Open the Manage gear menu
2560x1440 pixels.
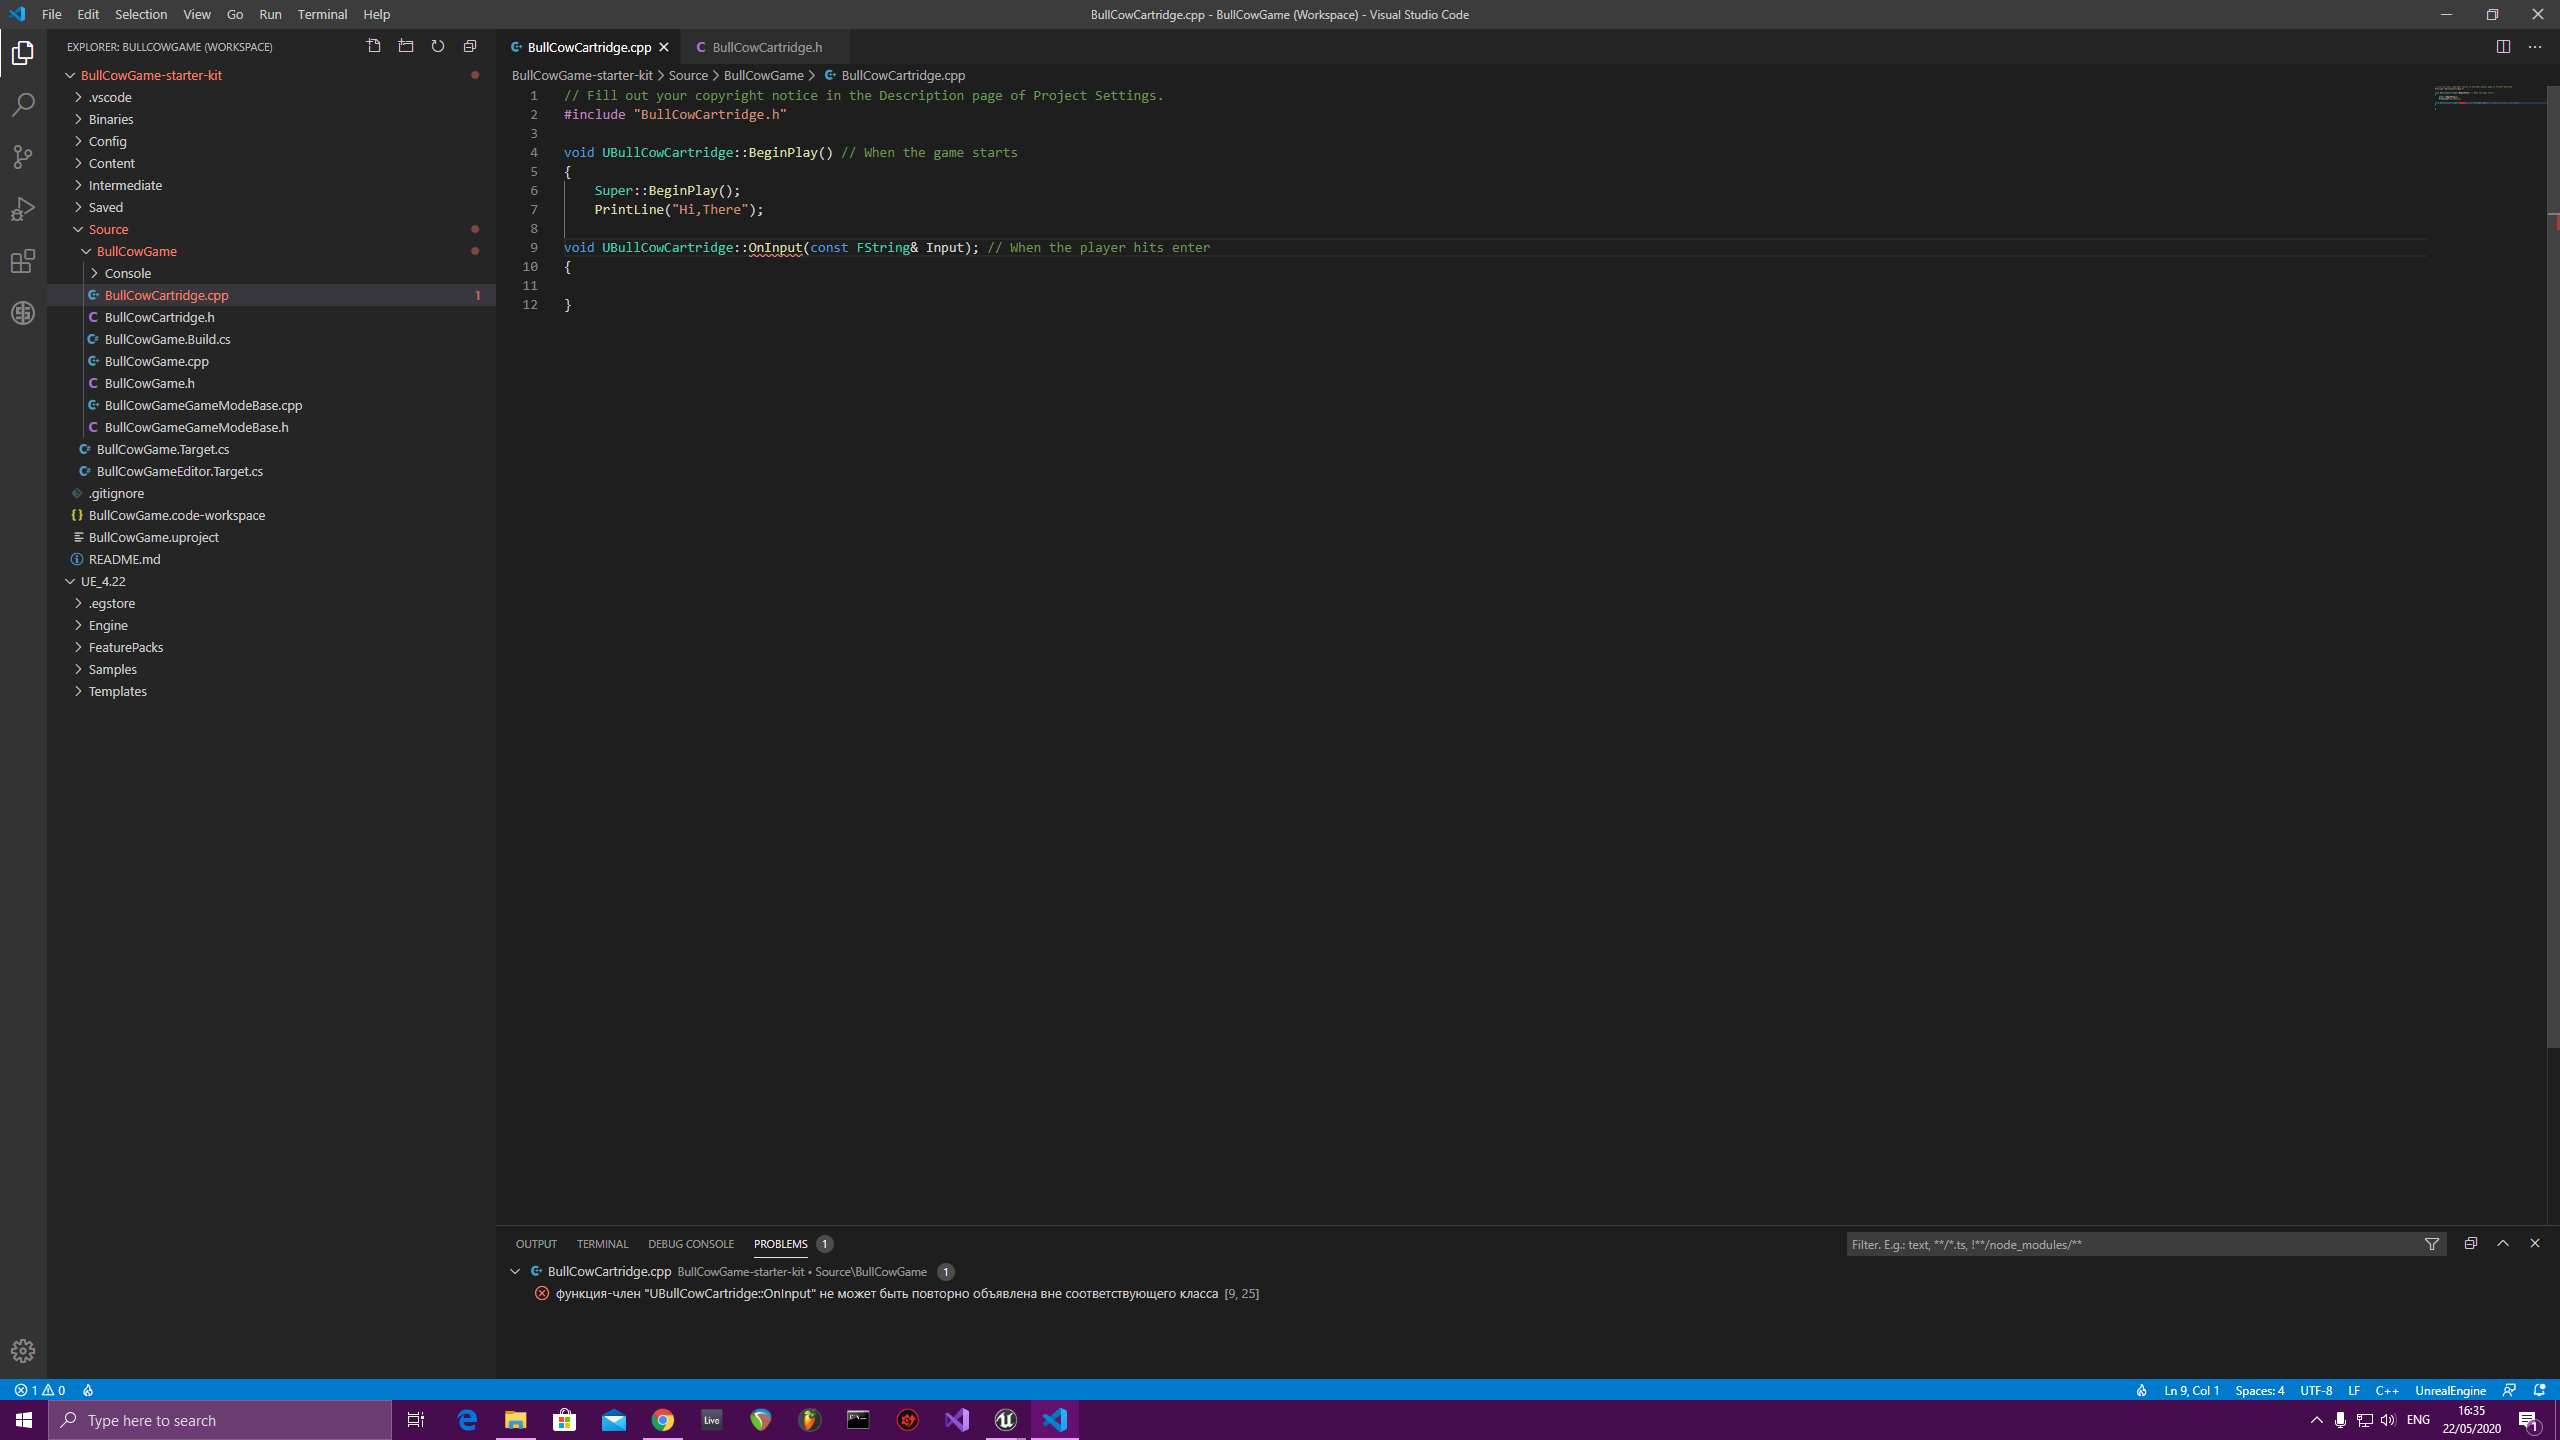22,1349
